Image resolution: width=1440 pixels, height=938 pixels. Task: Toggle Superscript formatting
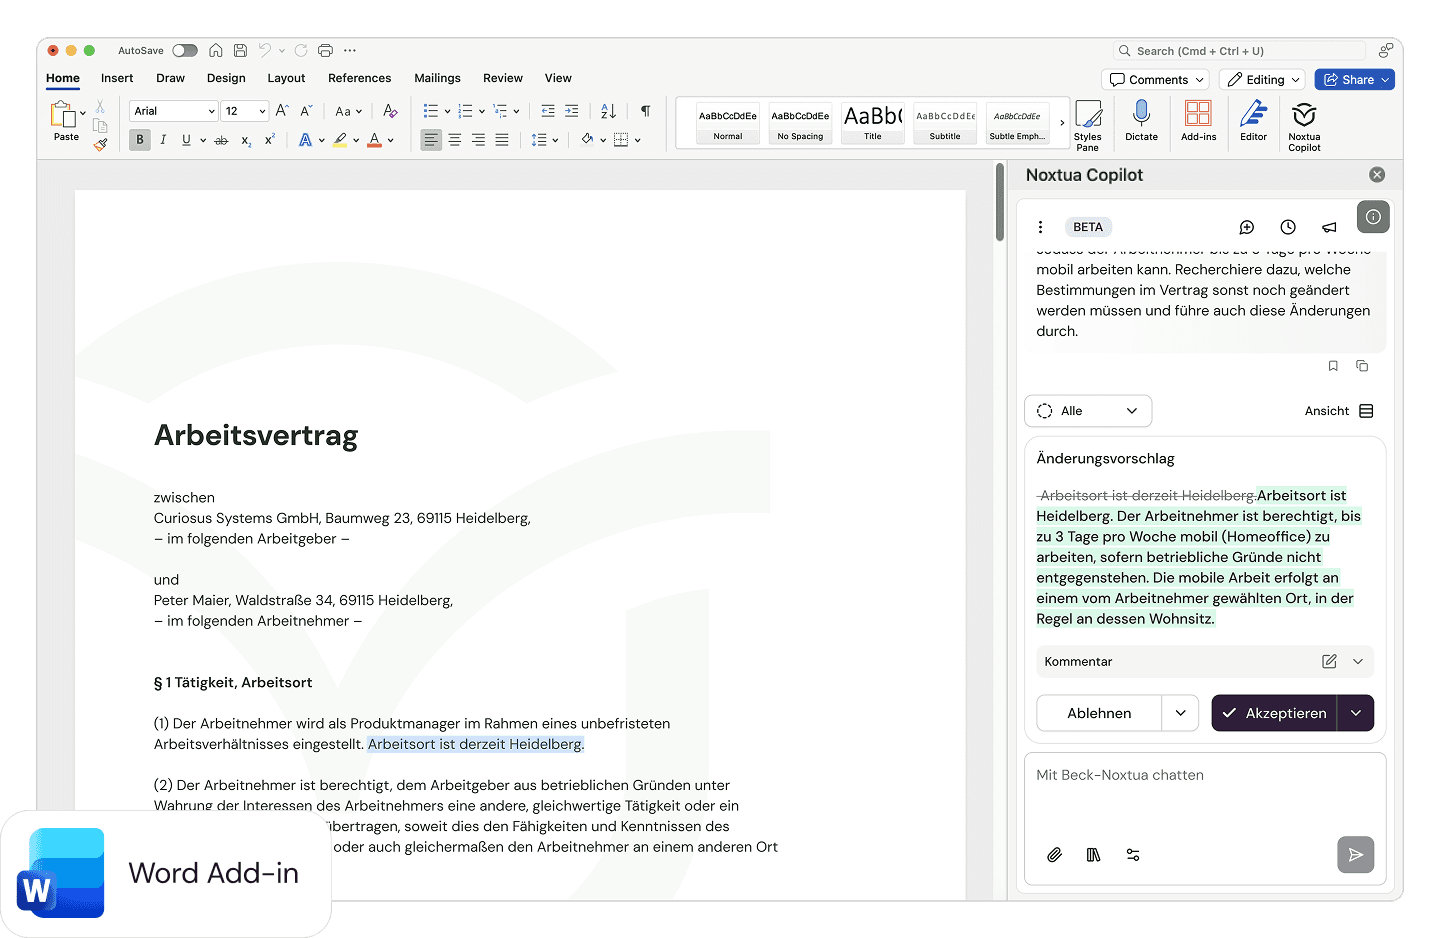(x=270, y=140)
